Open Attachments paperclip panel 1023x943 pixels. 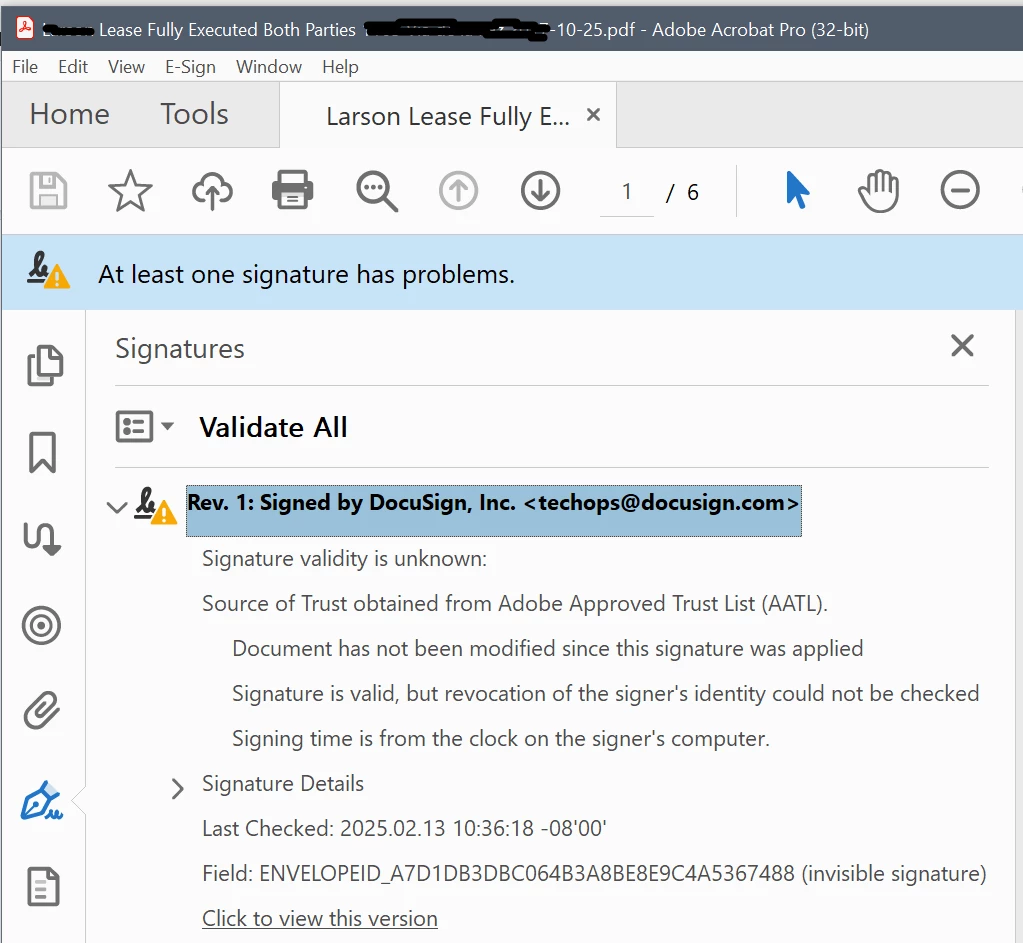tap(42, 710)
